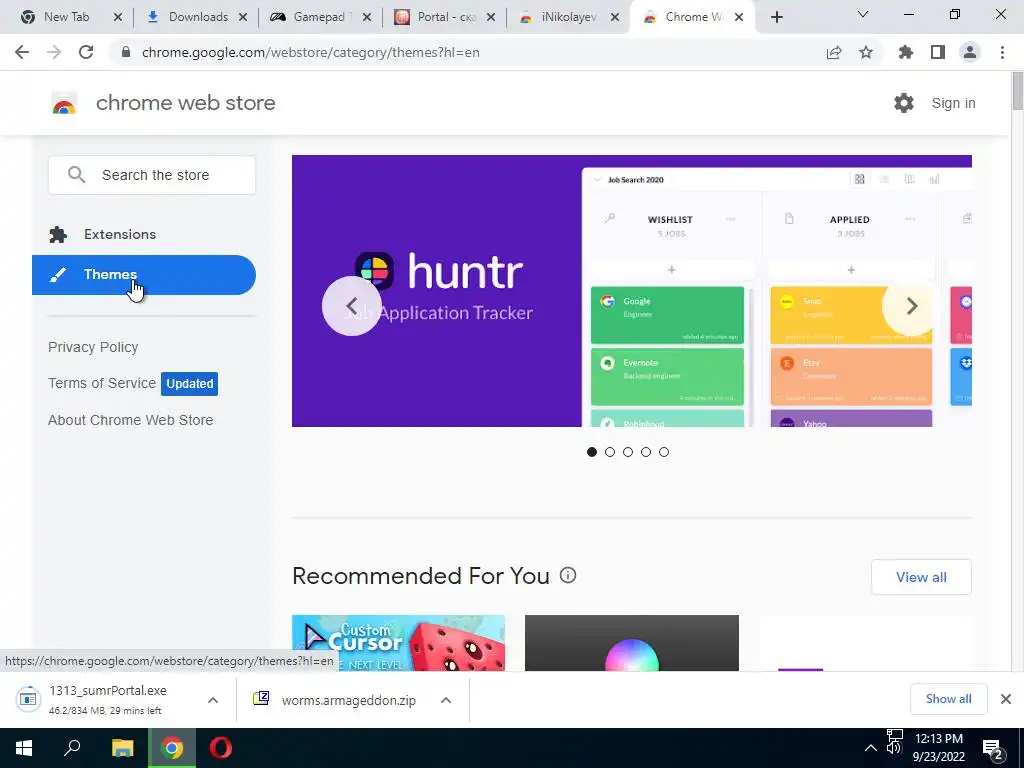Switch to the New Tab tab

(65, 17)
